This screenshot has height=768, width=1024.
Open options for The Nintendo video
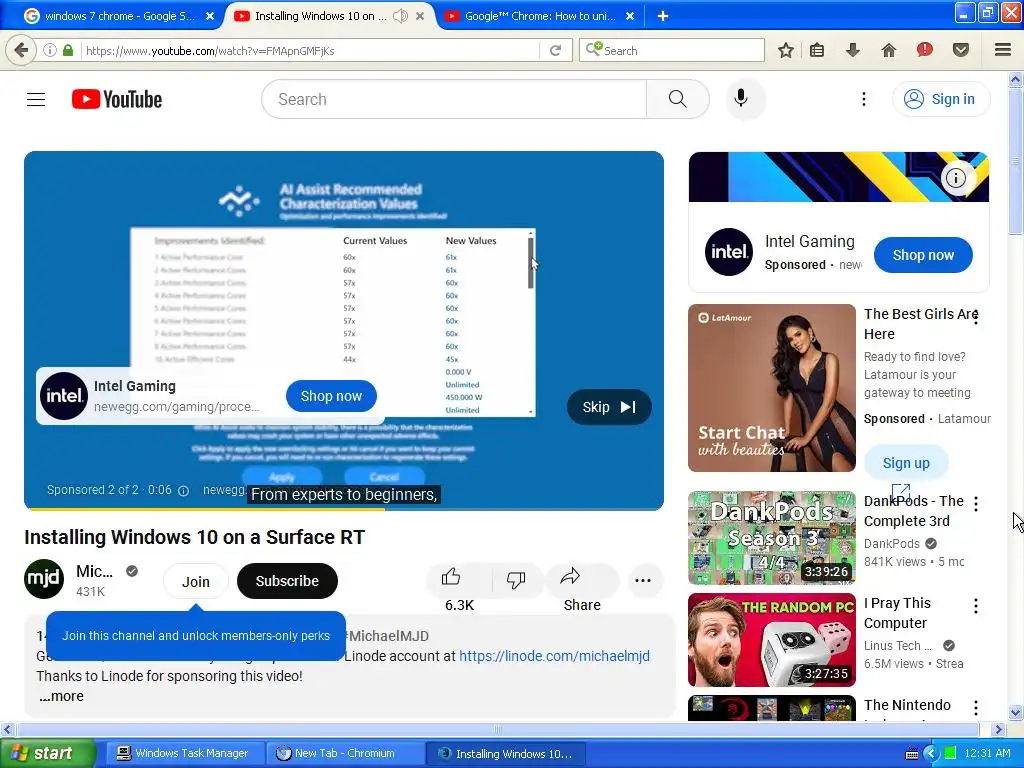pyautogui.click(x=976, y=708)
